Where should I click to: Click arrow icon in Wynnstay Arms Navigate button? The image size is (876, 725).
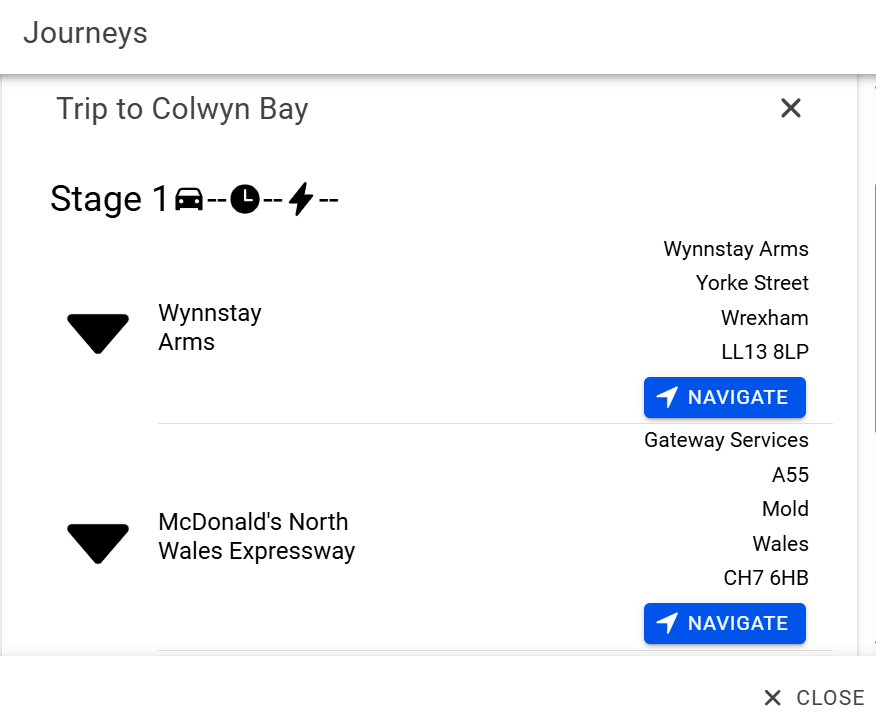[667, 398]
